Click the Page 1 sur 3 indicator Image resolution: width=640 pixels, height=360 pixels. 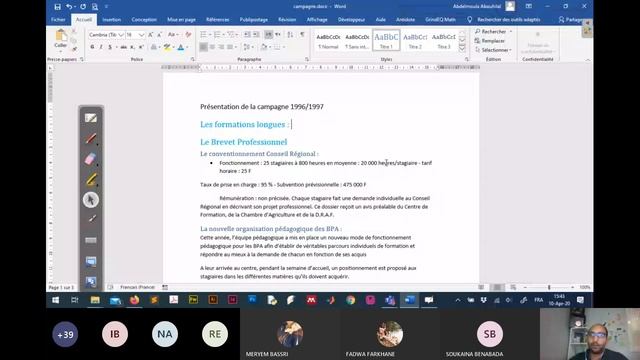pos(61,287)
